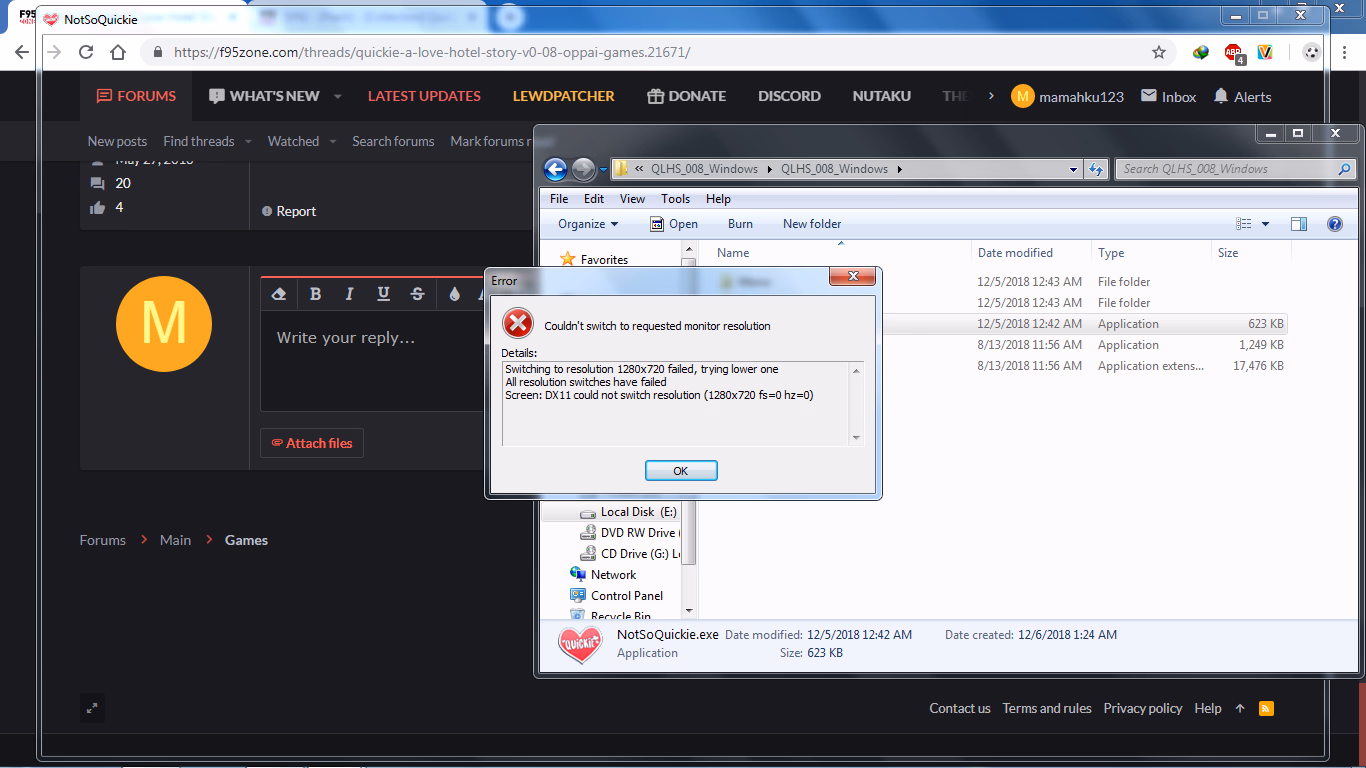Open the Privacy policy link
Screen dimensions: 1366x768
pos(1143,708)
